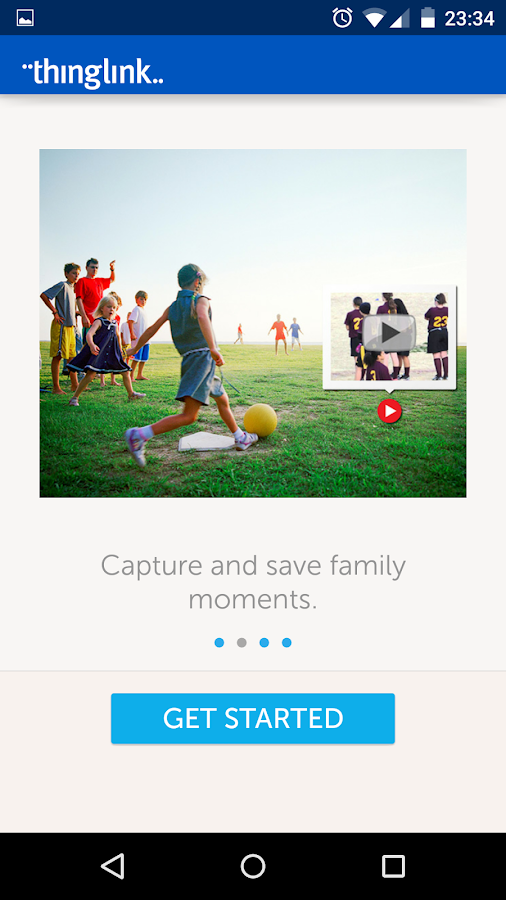Tap the kickball family photo
This screenshot has width=506, height=900.
253,323
